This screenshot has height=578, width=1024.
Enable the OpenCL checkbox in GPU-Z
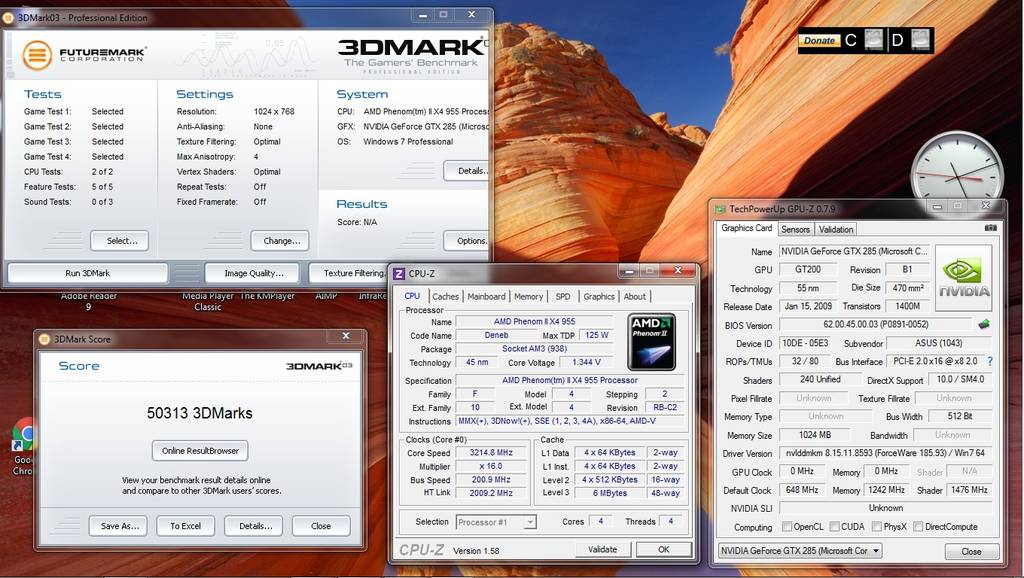click(787, 526)
